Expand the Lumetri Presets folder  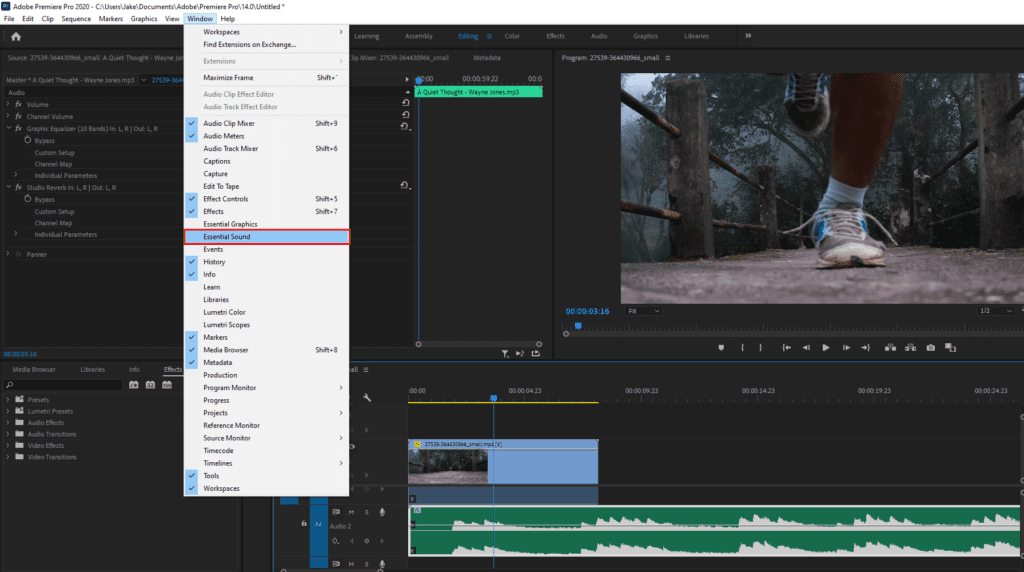click(9, 411)
